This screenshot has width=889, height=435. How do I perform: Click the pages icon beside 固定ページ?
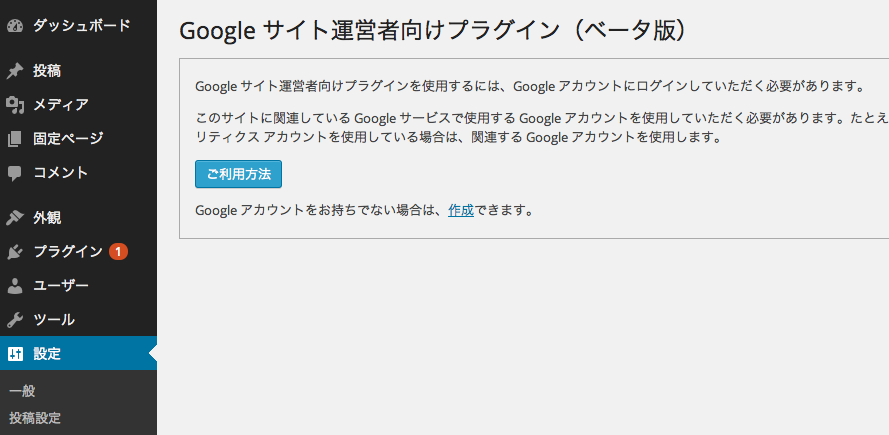point(15,139)
